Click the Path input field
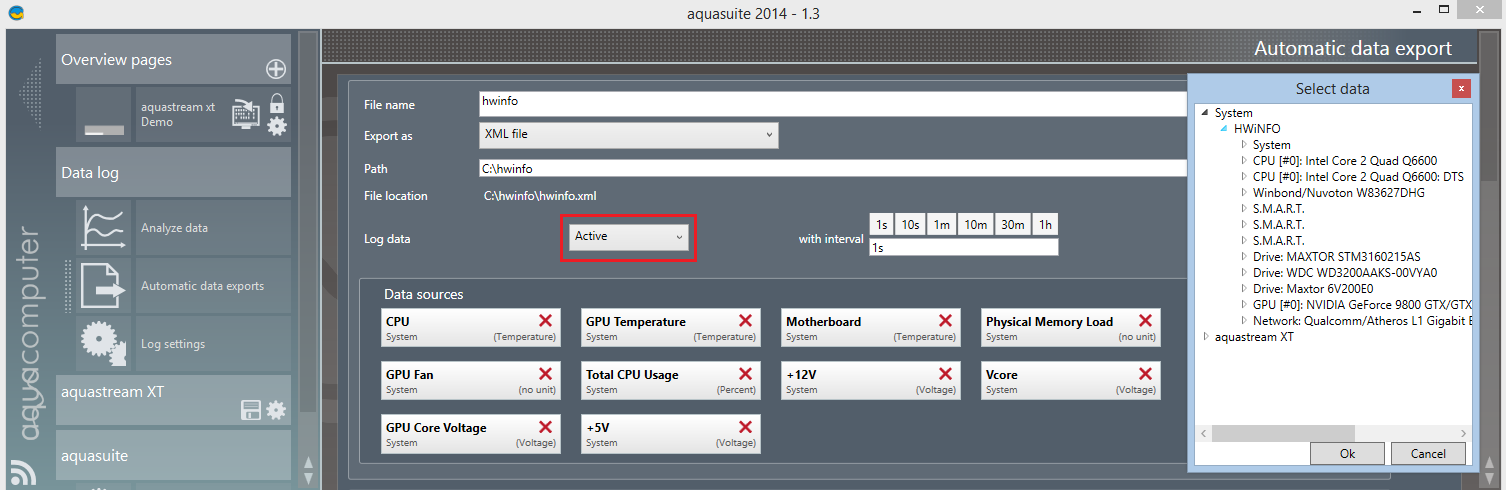The width and height of the screenshot is (1506, 490). pos(833,169)
